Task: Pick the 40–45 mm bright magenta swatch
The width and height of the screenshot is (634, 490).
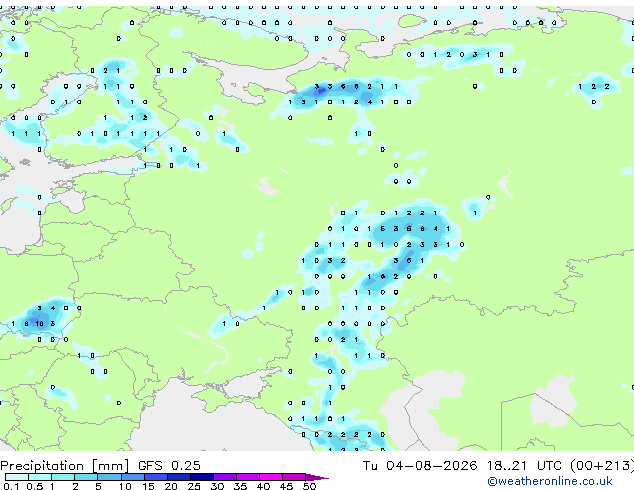Action: pyautogui.click(x=271, y=477)
